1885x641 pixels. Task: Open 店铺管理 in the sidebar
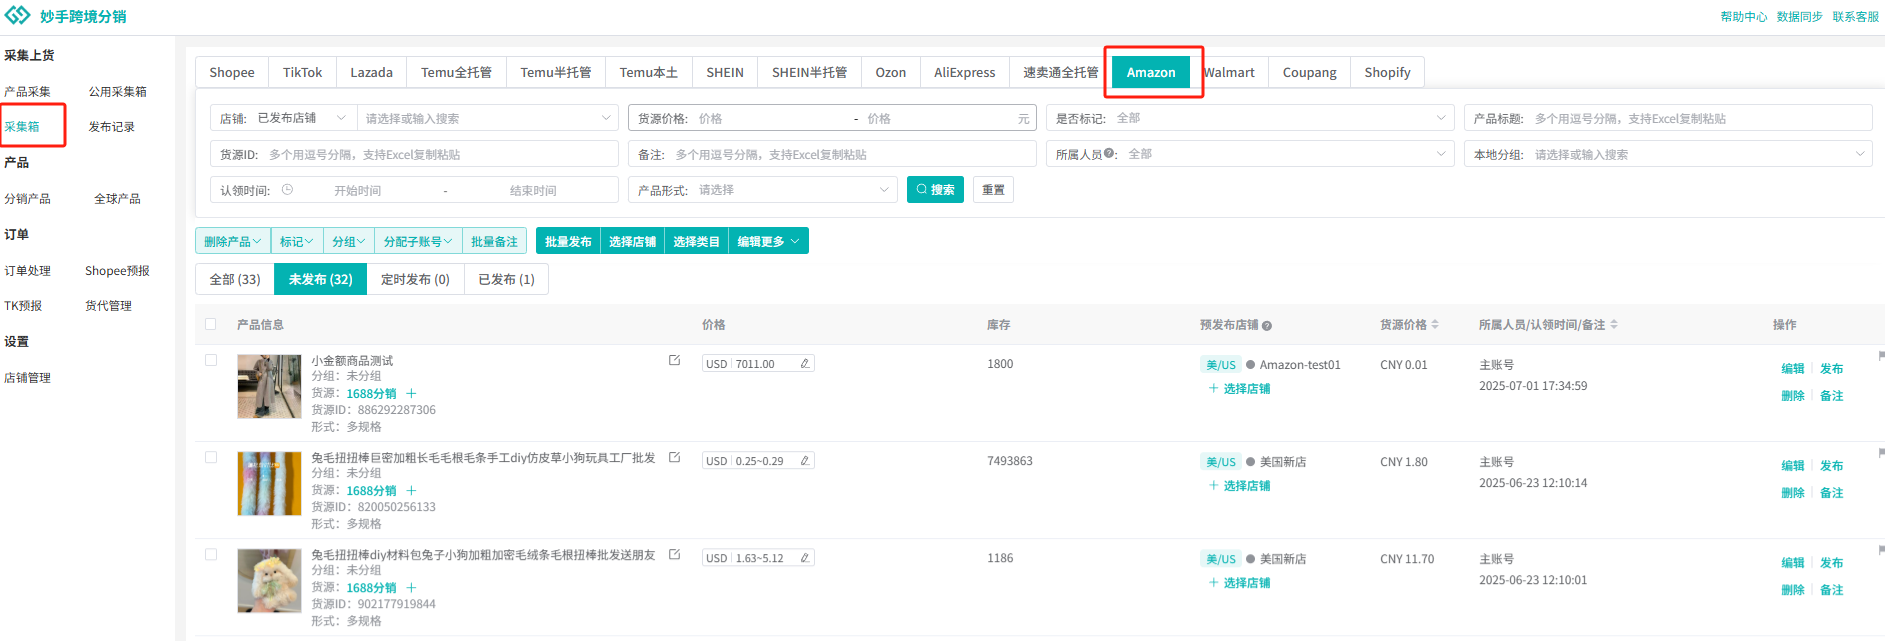[27, 378]
